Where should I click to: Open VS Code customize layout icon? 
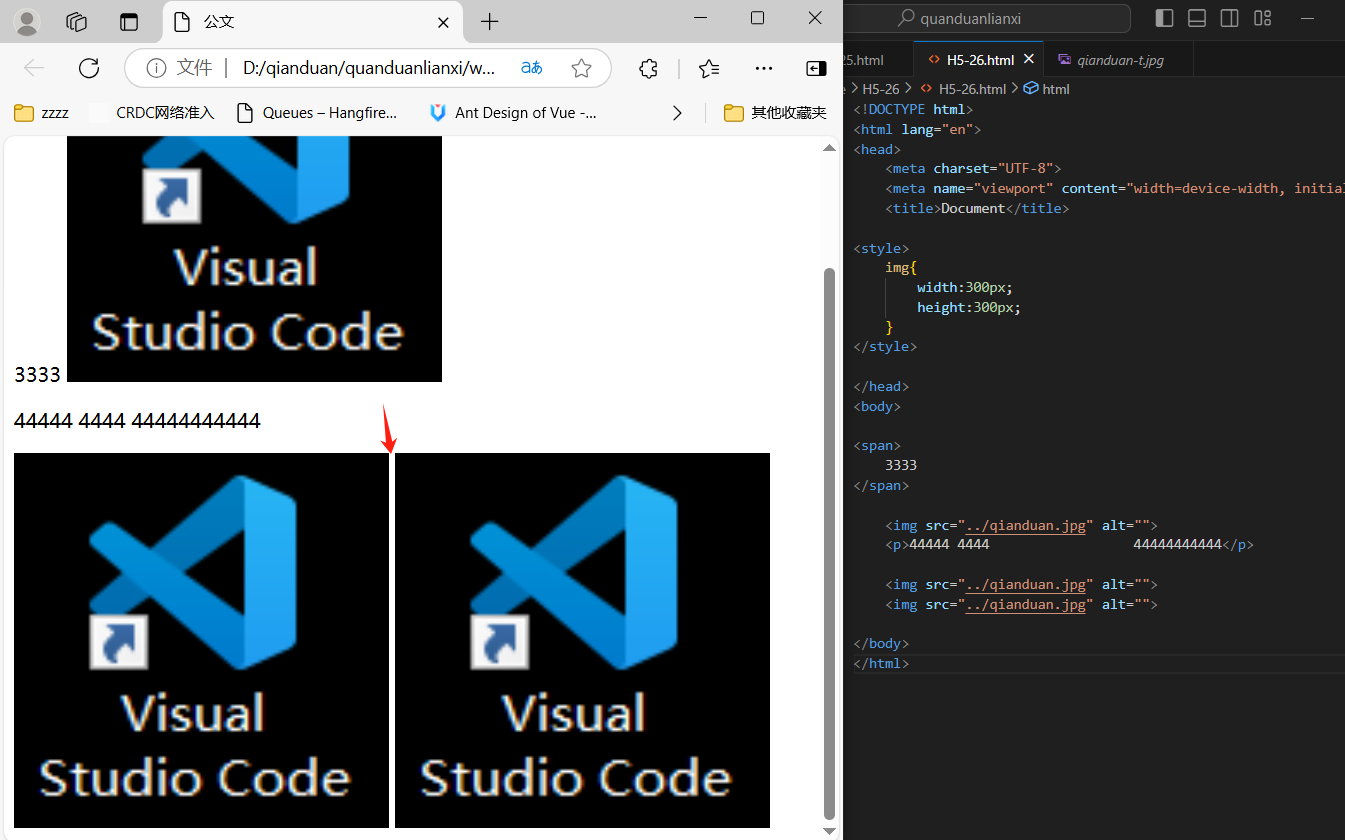click(x=1263, y=18)
